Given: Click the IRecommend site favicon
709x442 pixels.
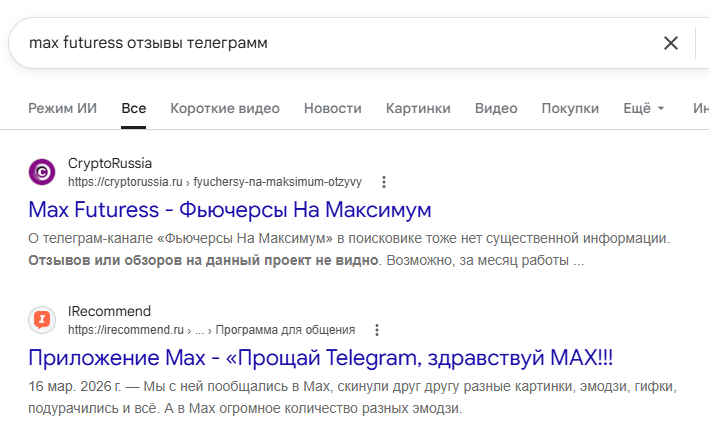Looking at the screenshot, I should tap(42, 320).
